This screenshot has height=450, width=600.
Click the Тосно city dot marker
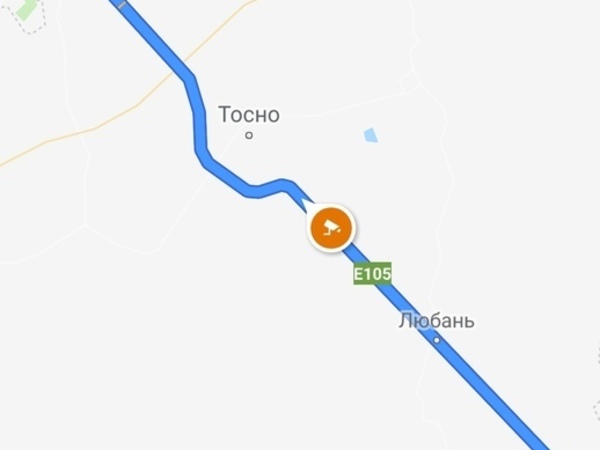249,135
